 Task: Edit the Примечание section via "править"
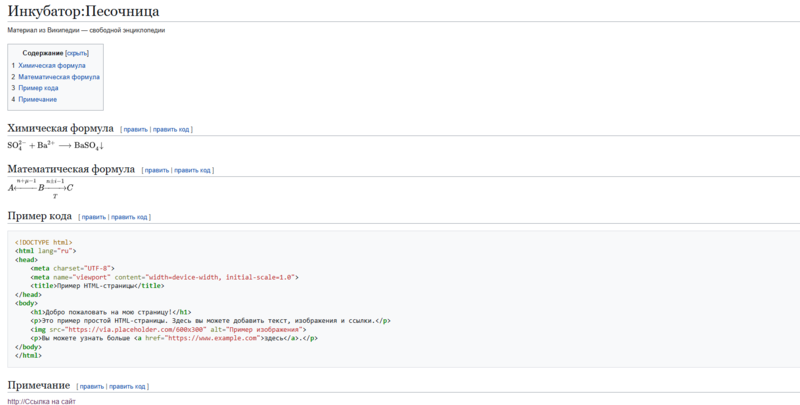(91, 386)
